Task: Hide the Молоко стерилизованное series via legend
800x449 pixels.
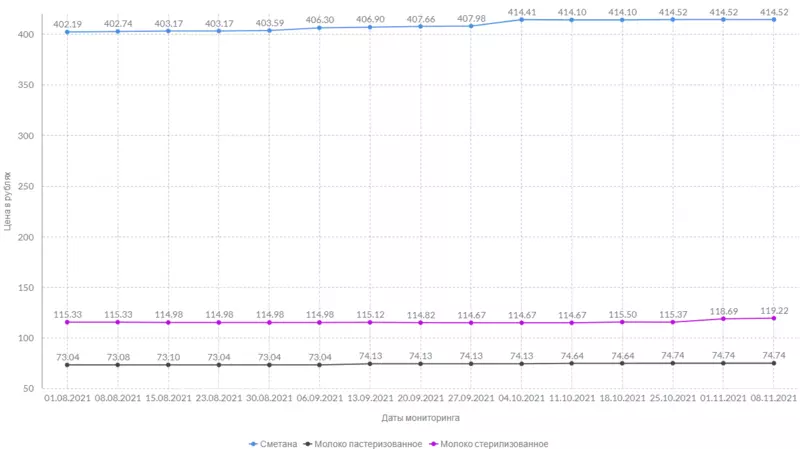Action: 494,443
